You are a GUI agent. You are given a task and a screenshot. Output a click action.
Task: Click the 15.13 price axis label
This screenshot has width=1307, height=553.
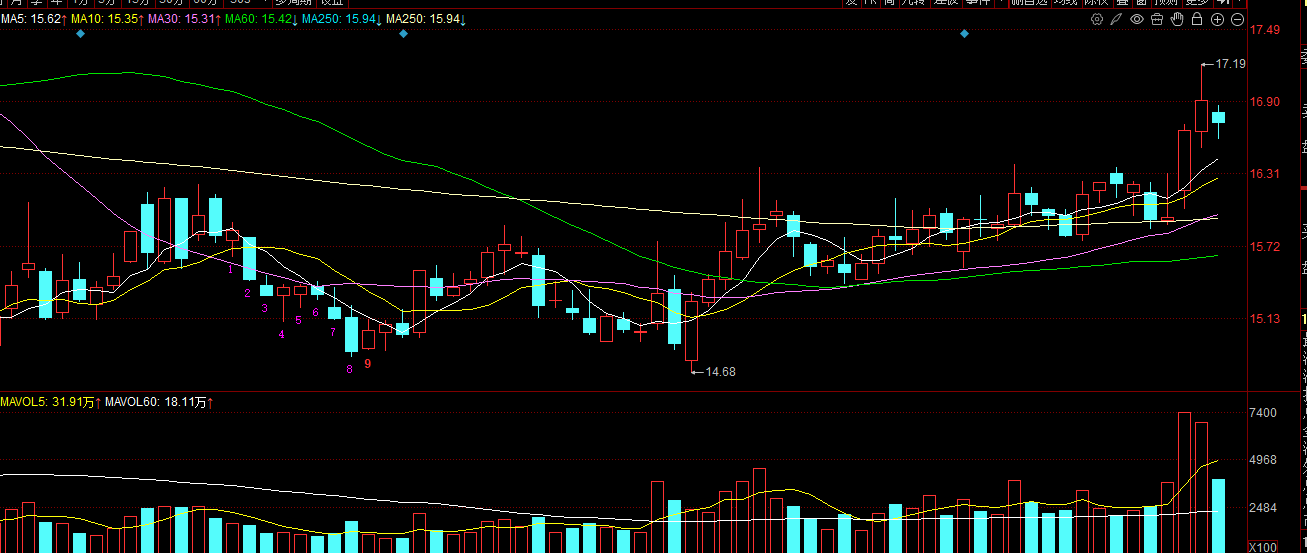coord(1266,319)
